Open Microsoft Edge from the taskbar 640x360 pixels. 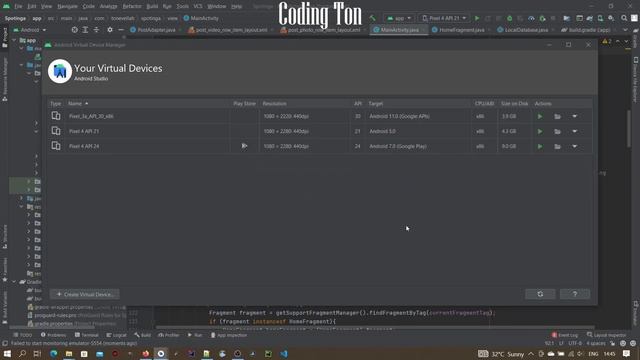coord(53,353)
